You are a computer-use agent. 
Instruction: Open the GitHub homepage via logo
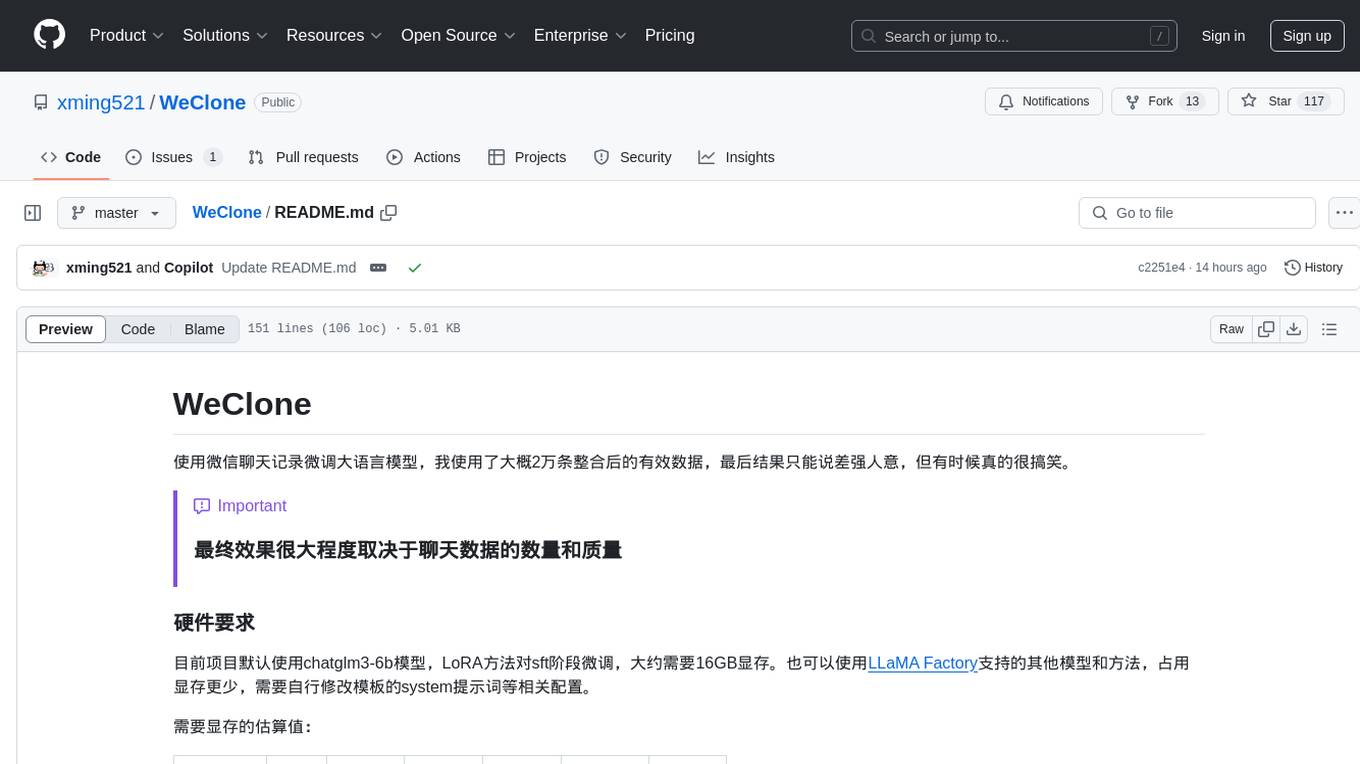click(50, 35)
